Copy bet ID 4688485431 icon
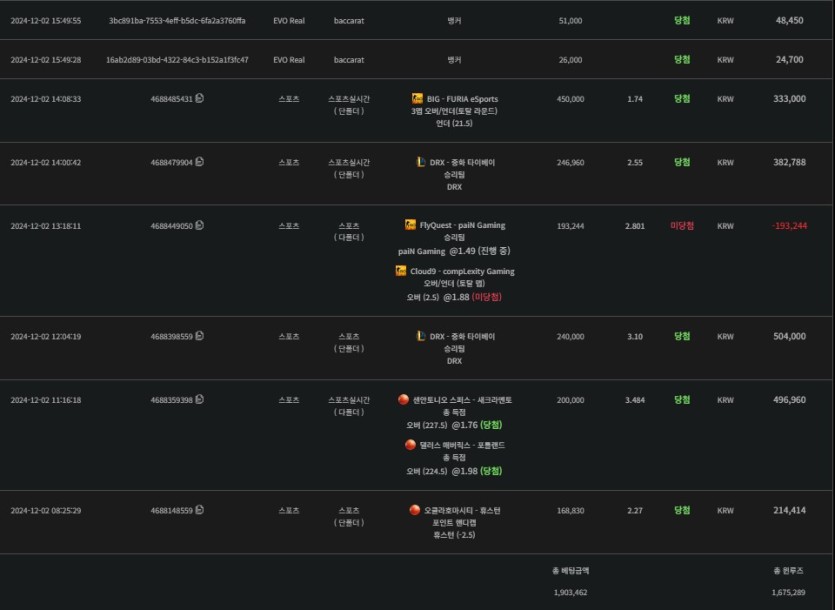 click(200, 99)
